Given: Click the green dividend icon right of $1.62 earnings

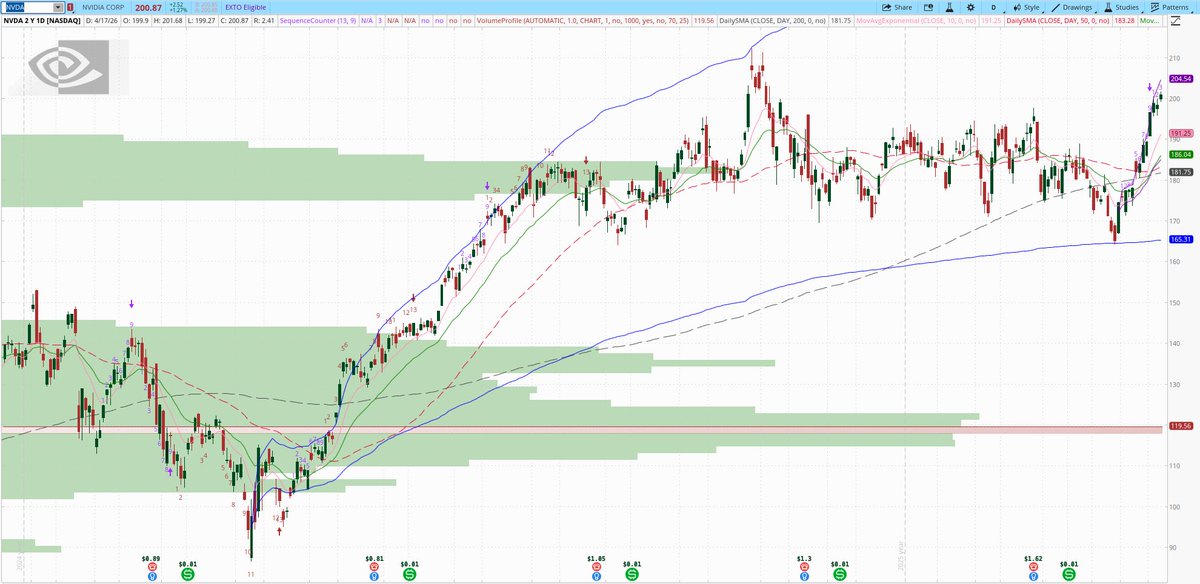Looking at the screenshot, I should [x=1069, y=574].
